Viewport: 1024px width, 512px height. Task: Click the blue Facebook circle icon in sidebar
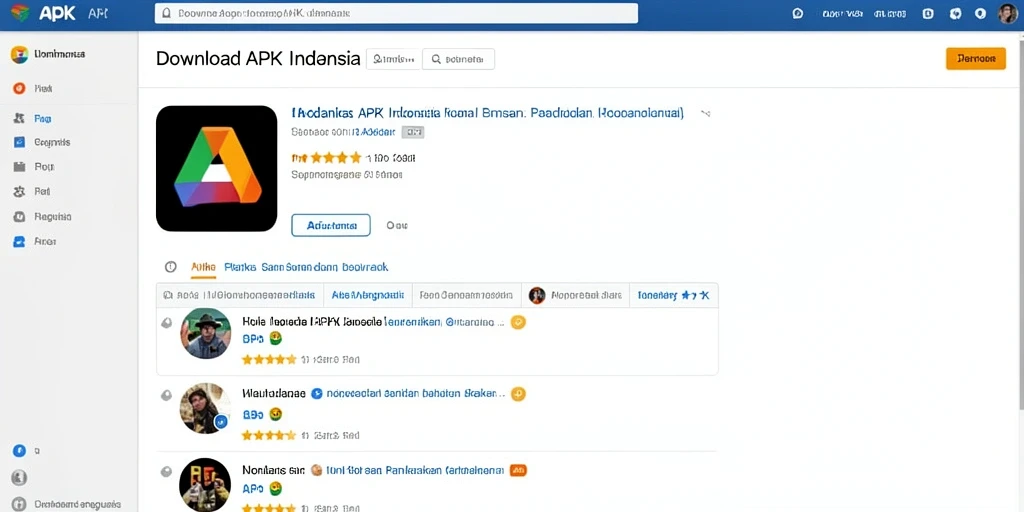19,451
